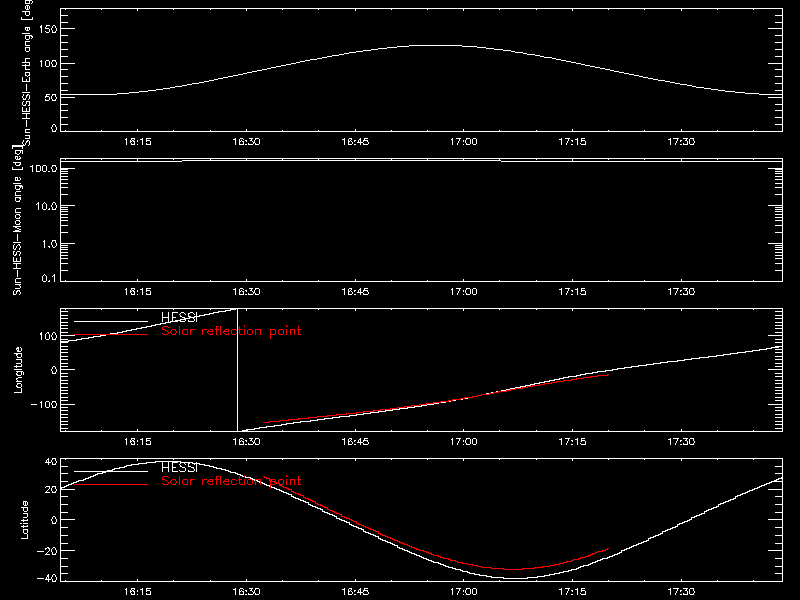
Task: Click the 100.0 tick on Moon angle axis
Action: (43, 168)
